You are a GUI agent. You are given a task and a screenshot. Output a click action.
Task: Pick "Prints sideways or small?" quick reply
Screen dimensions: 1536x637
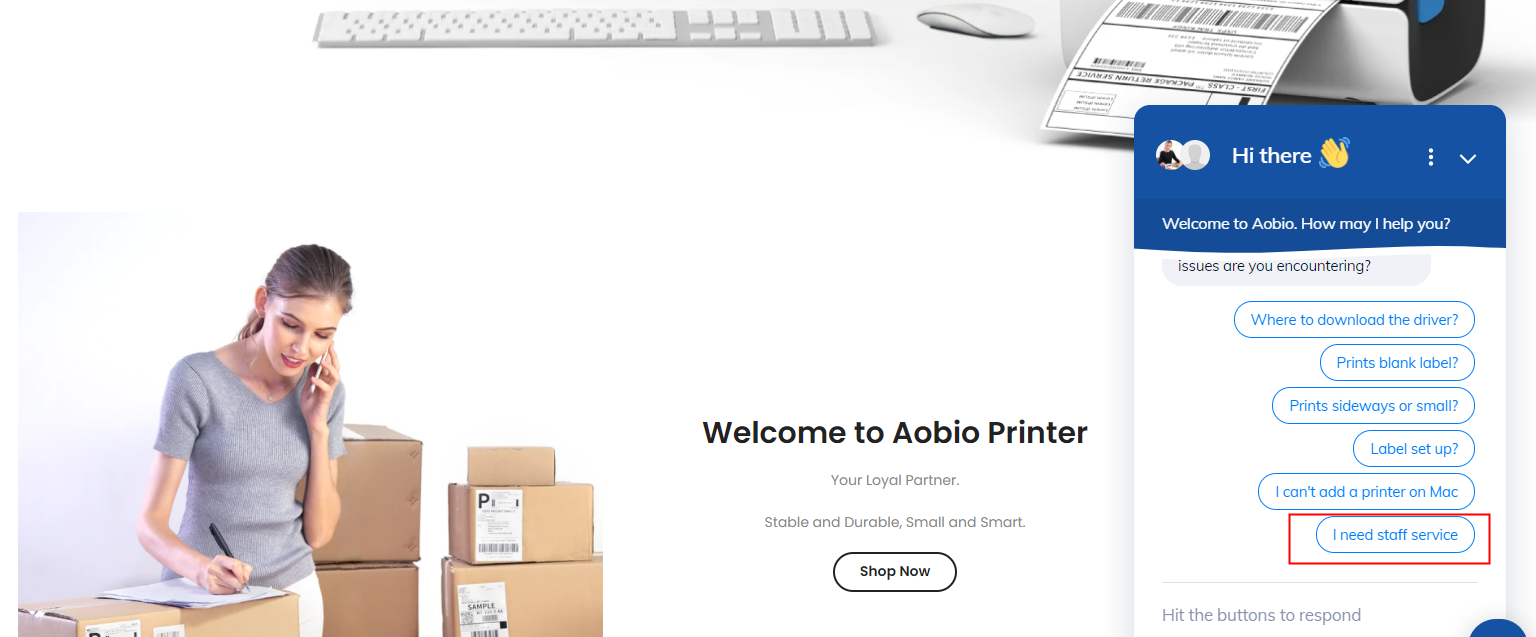(1373, 406)
